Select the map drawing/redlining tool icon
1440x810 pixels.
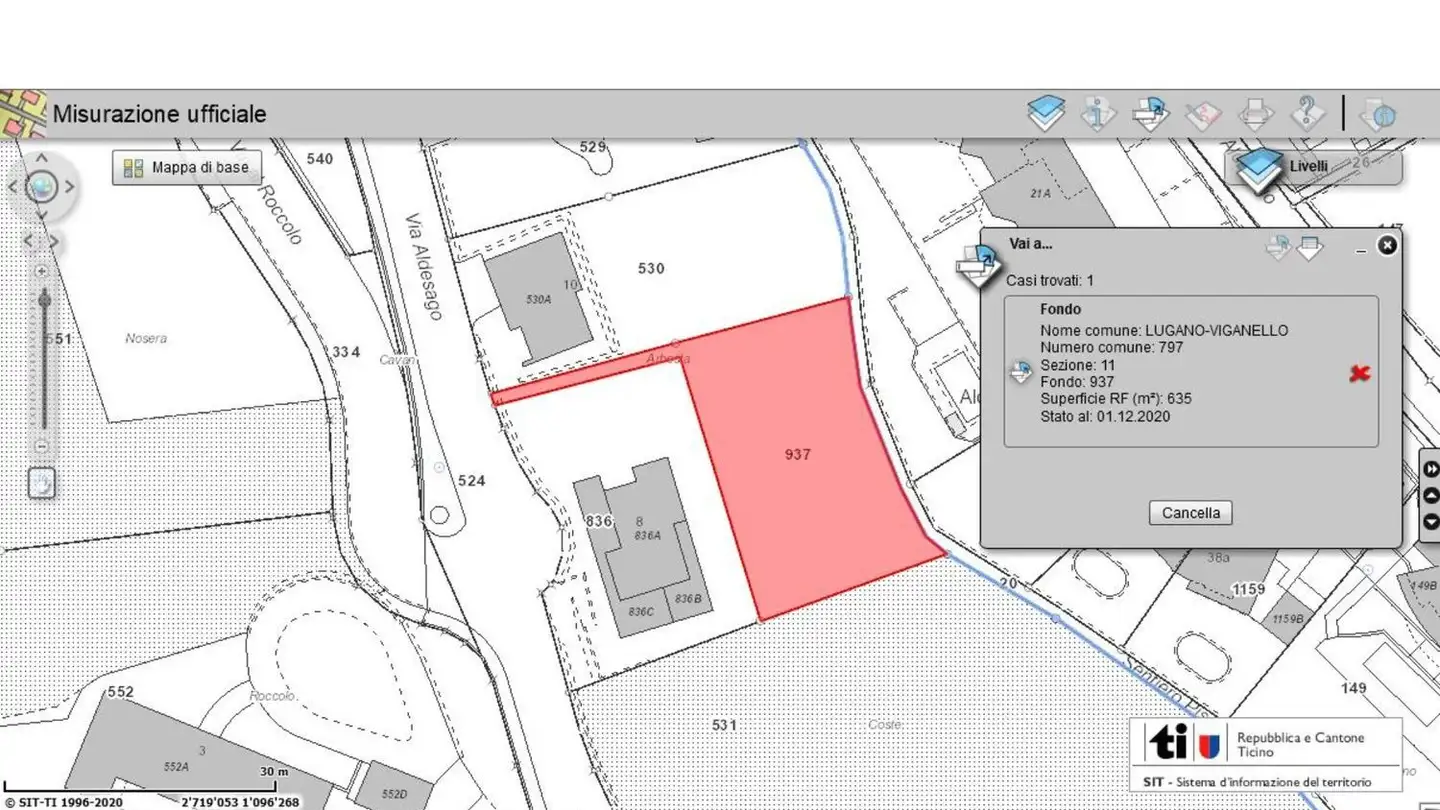1202,112
